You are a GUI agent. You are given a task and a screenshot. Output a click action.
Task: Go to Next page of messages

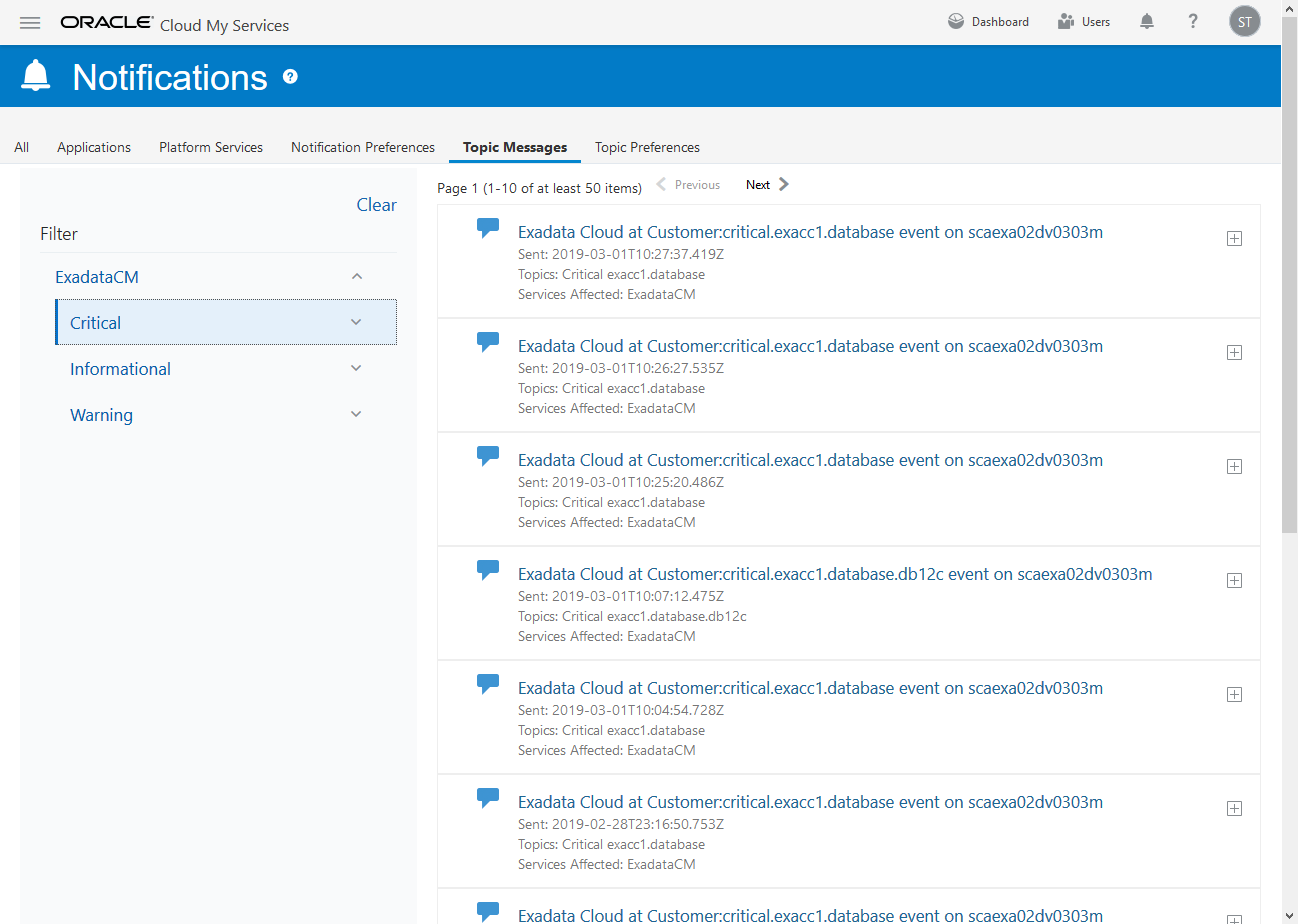coord(767,184)
